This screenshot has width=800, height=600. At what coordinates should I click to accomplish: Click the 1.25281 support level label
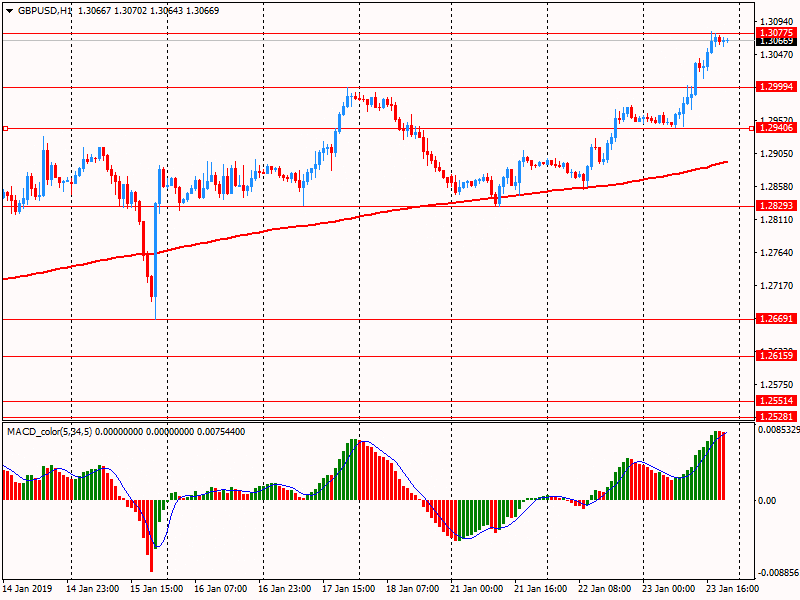click(x=776, y=416)
